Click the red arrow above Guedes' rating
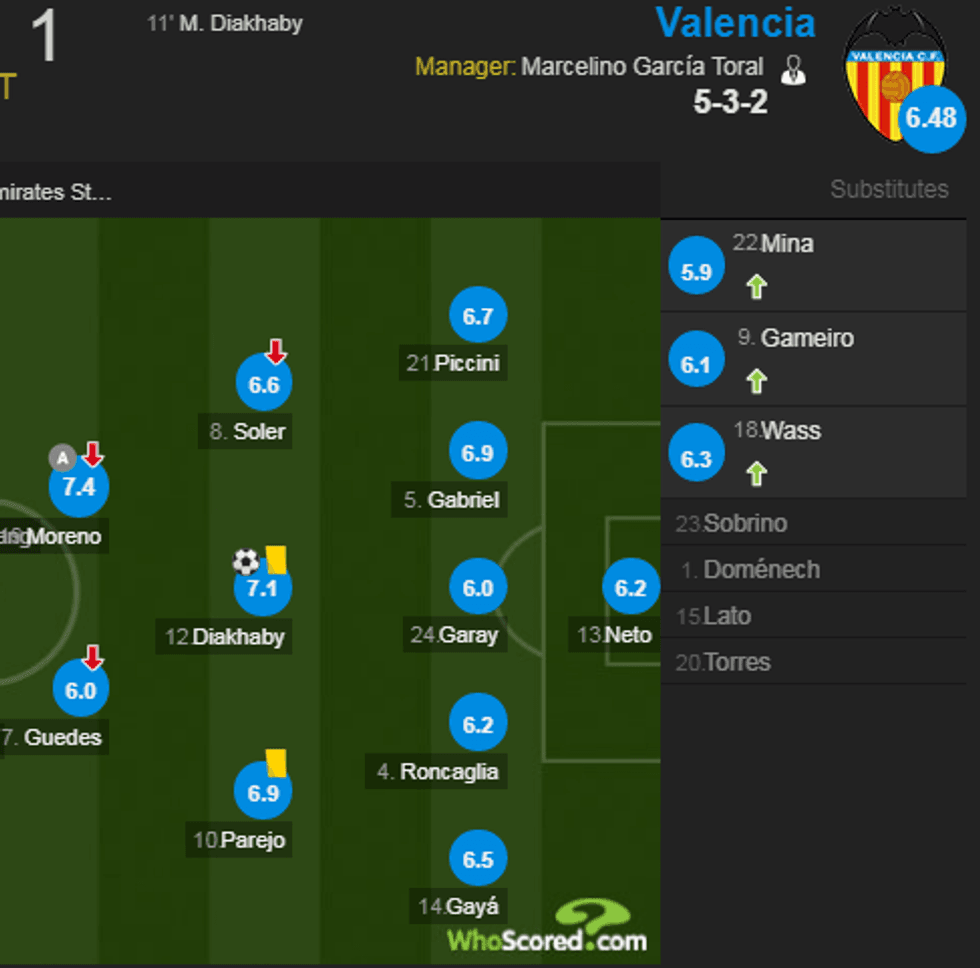The width and height of the screenshot is (980, 968). pos(92,657)
